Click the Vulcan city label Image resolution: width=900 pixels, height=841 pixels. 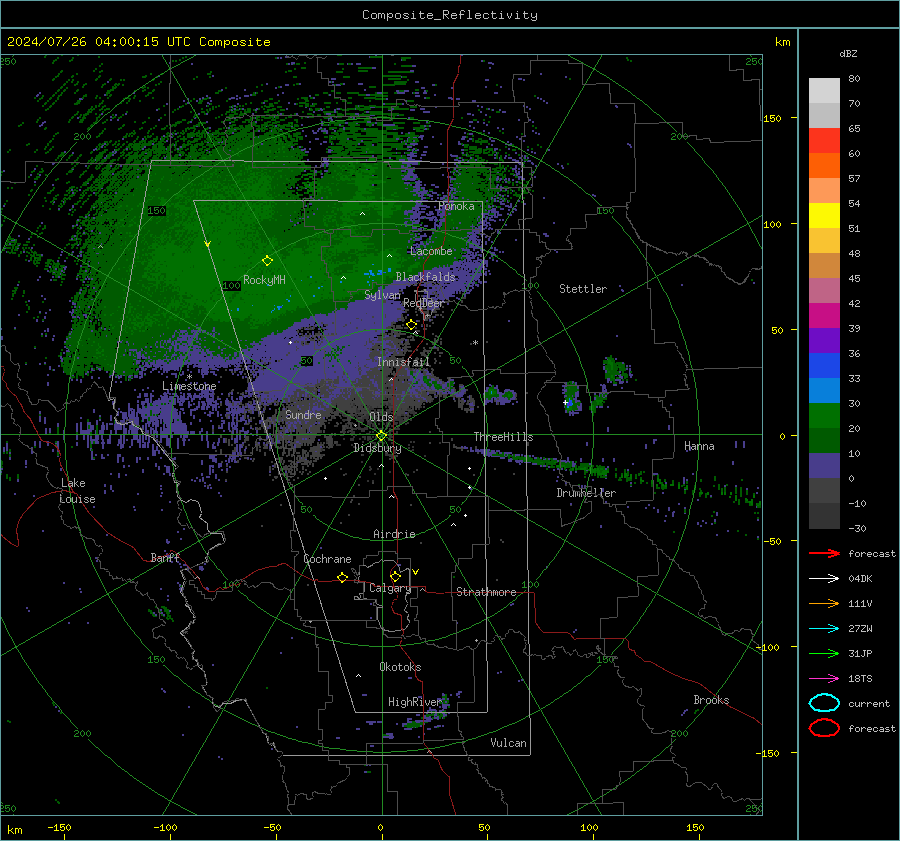(508, 743)
